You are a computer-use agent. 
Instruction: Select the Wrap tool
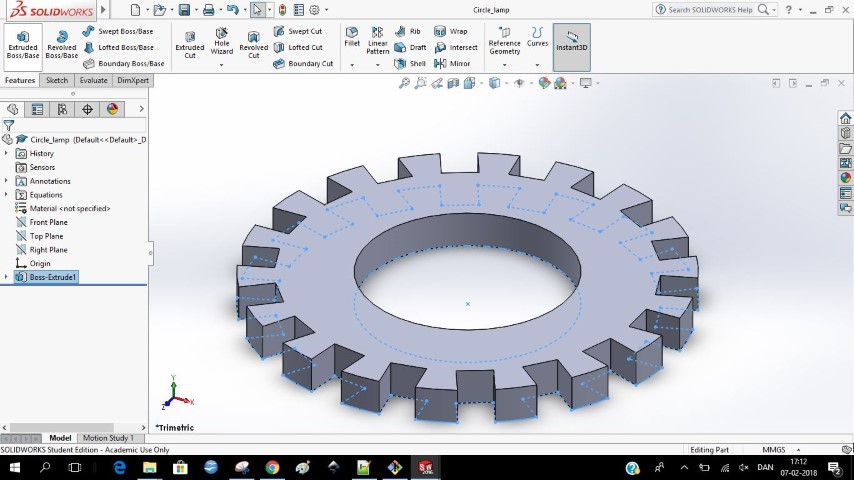(x=450, y=32)
